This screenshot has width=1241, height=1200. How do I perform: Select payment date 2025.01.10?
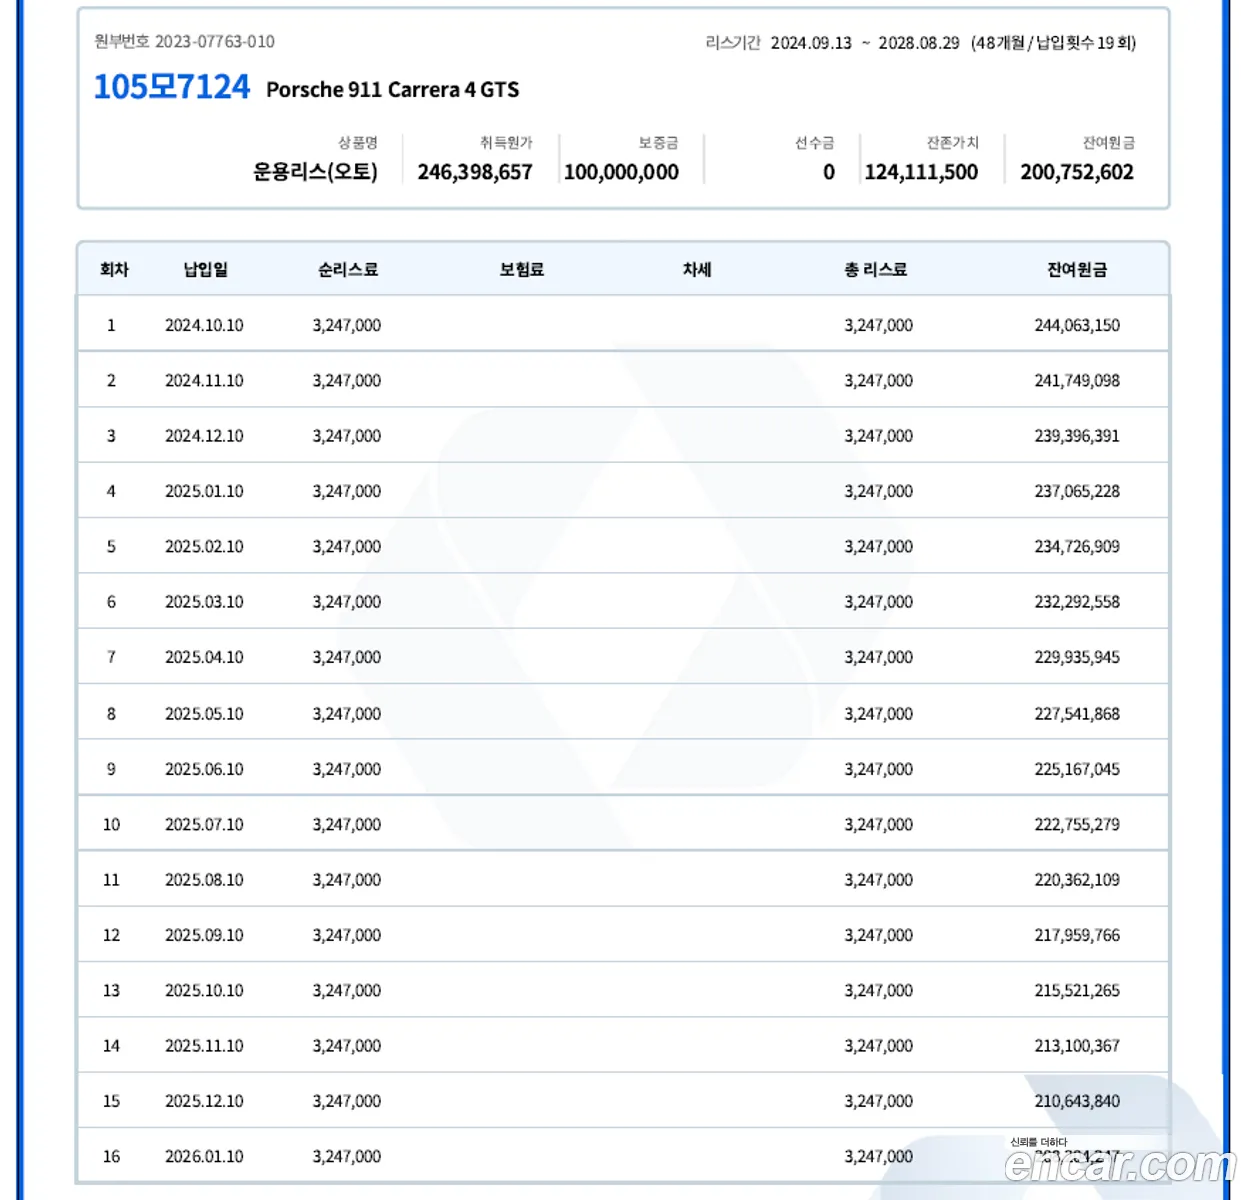click(204, 491)
